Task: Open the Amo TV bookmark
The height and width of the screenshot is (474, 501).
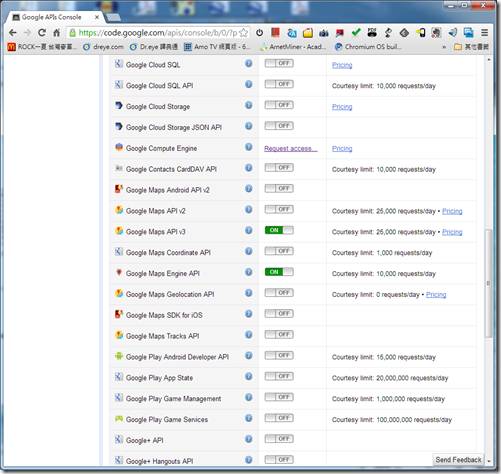Action: (217, 47)
